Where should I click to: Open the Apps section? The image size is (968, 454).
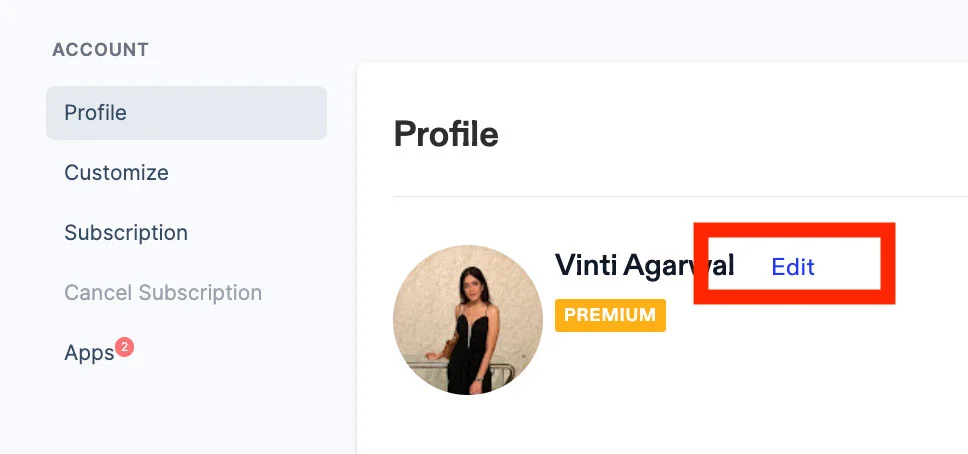click(89, 353)
